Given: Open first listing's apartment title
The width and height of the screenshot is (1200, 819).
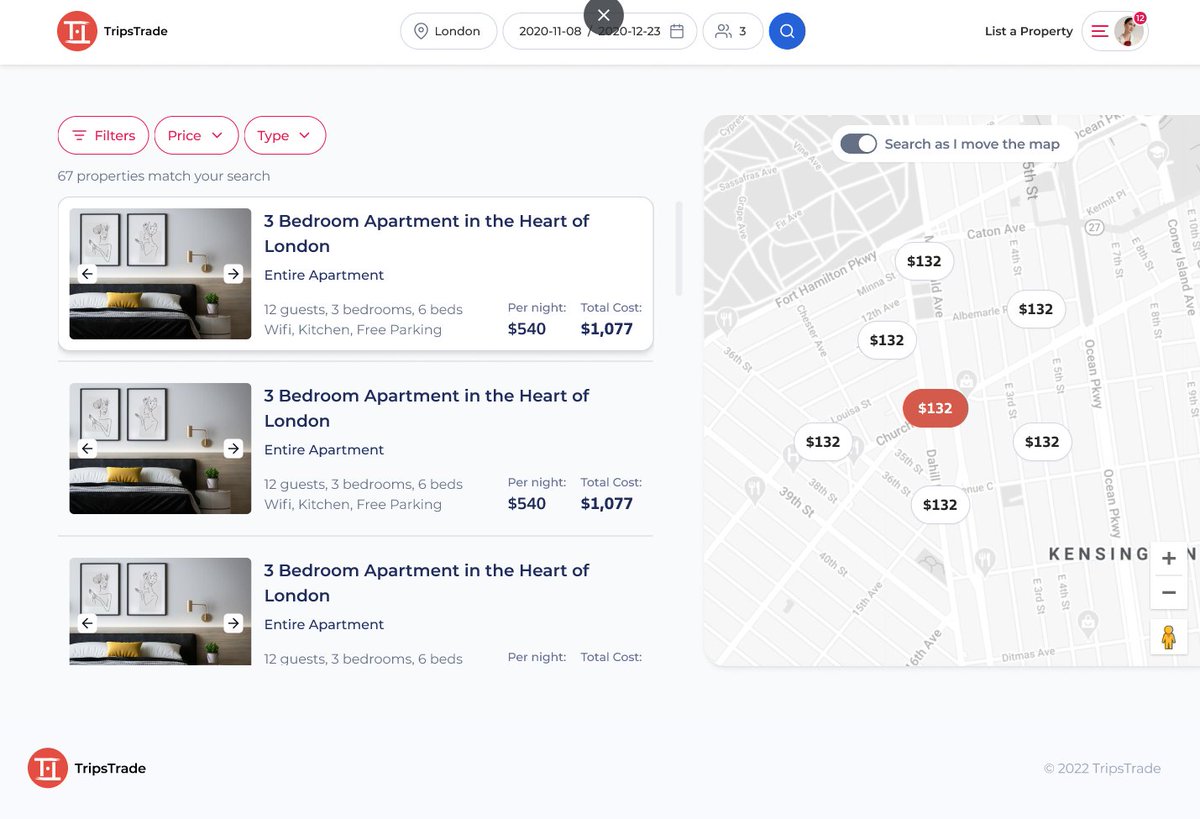Looking at the screenshot, I should [427, 233].
